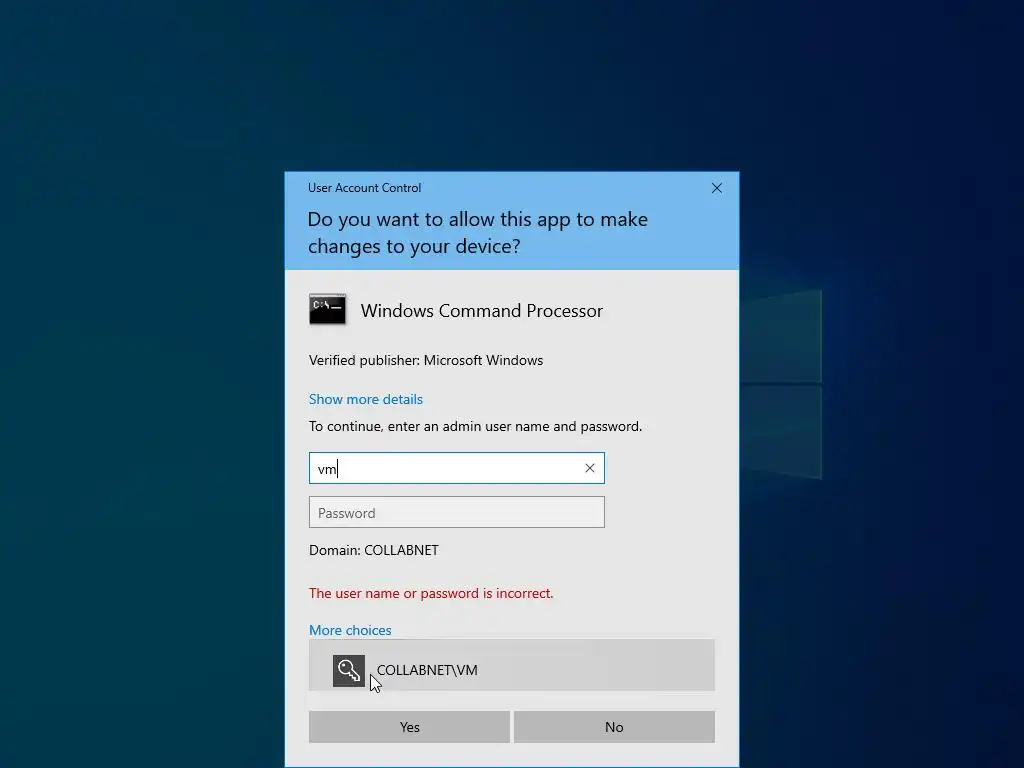
Task: Click the User Account Control title text
Action: click(364, 188)
